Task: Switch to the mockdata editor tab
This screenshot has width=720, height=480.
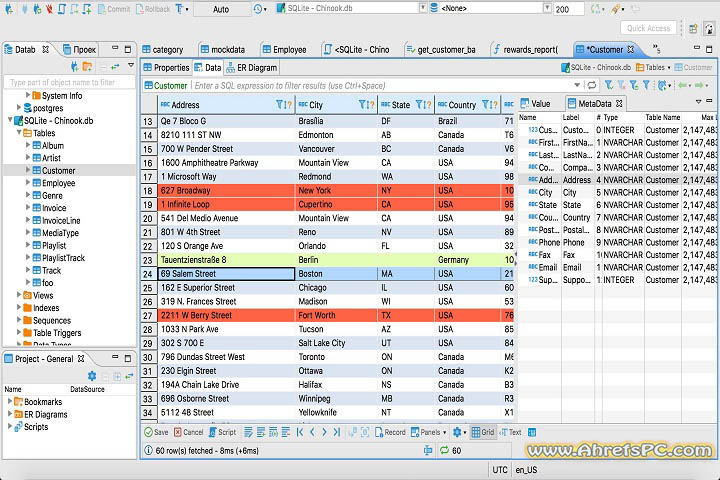Action: click(223, 50)
